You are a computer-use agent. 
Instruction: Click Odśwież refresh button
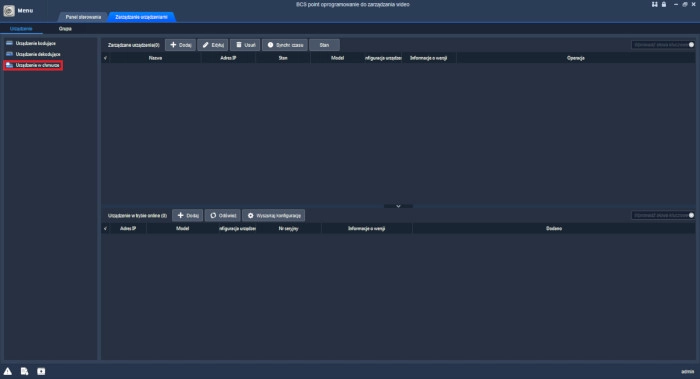click(223, 216)
